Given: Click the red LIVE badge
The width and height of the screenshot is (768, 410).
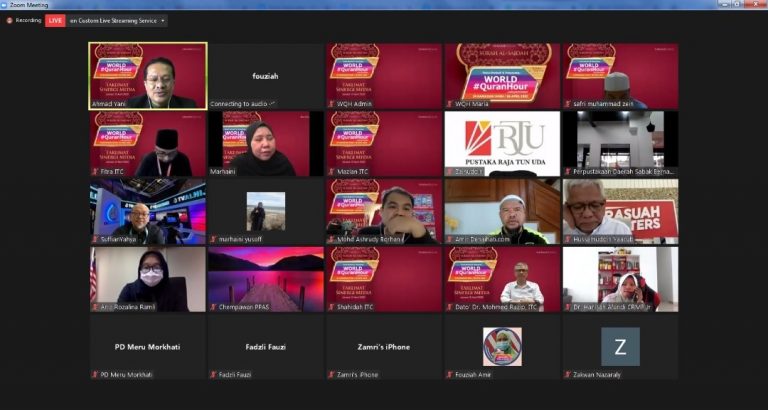Looking at the screenshot, I should tap(55, 21).
